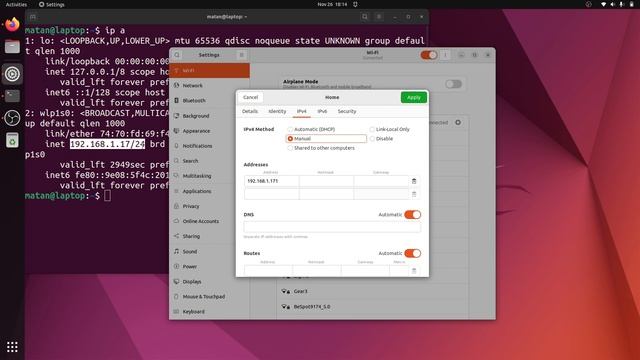
Task: Open the terminal hamburger menu
Action: [379, 17]
